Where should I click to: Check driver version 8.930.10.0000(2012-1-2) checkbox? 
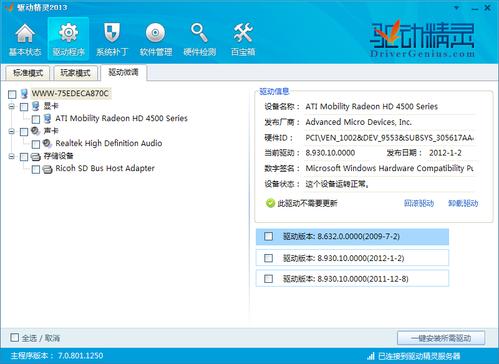point(268,258)
